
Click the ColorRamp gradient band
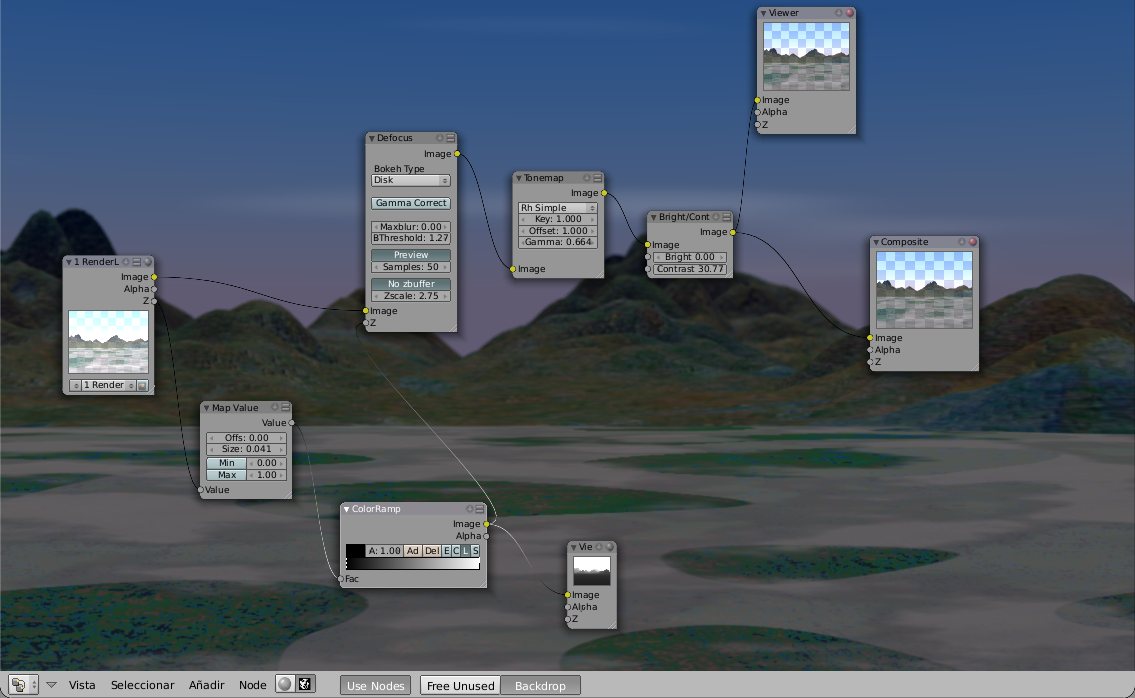[x=413, y=563]
